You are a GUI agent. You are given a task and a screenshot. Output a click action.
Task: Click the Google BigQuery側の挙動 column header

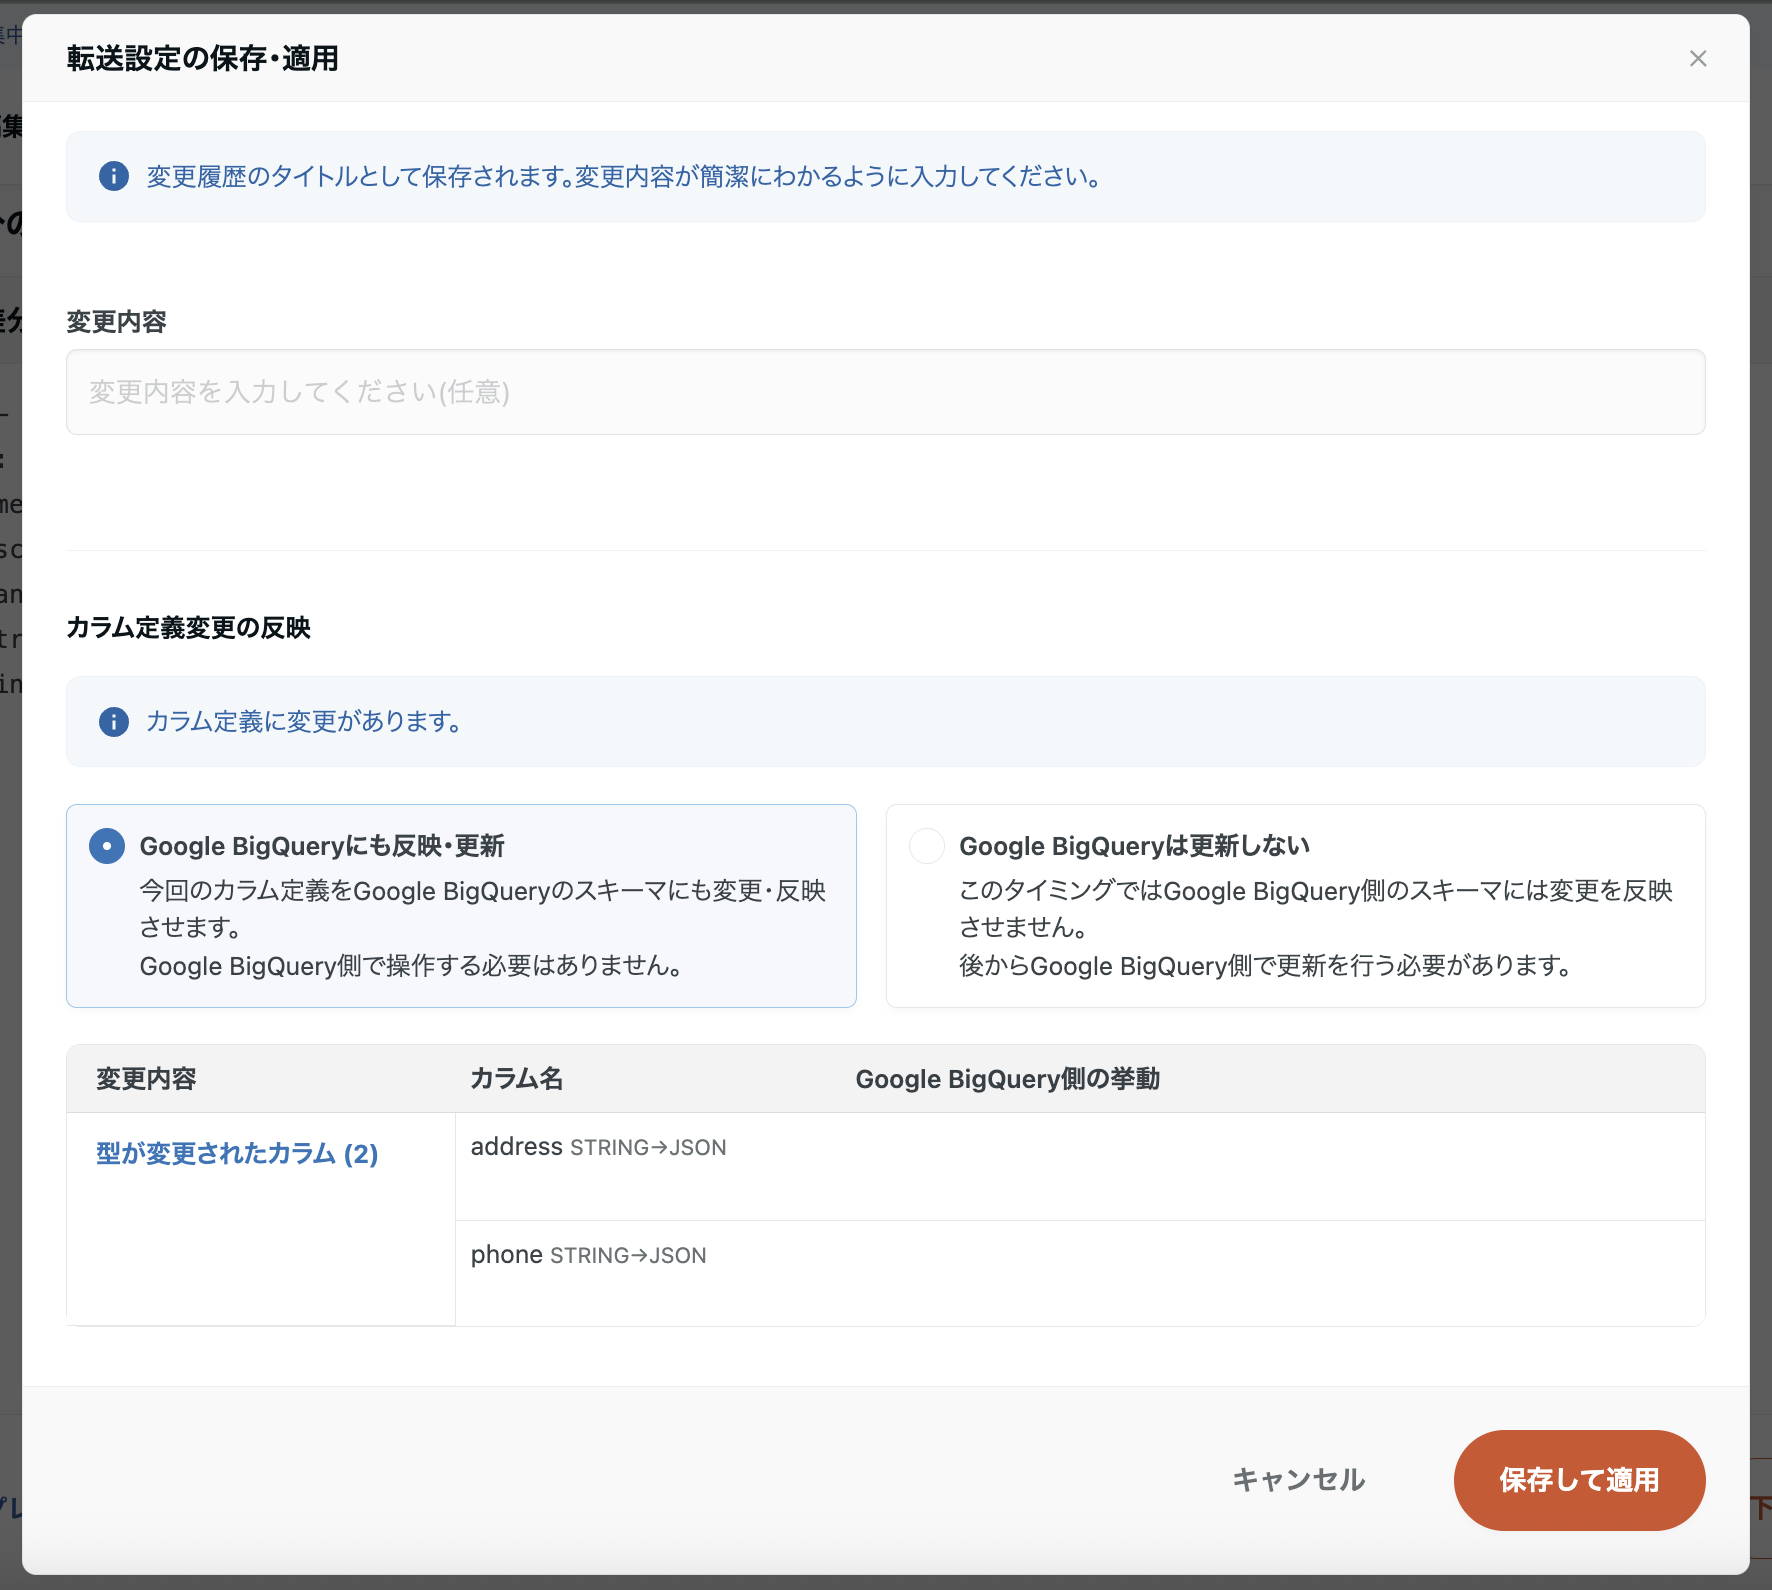(1008, 1078)
